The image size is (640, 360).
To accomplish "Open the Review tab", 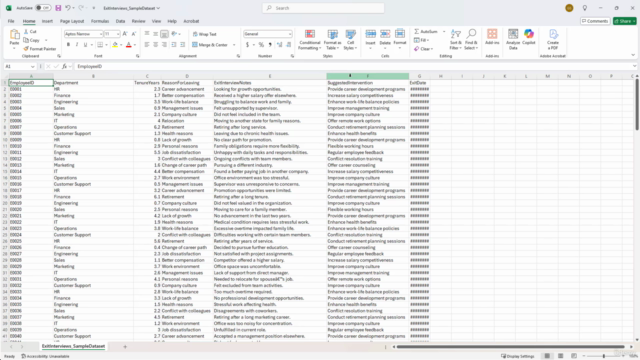I will 138,21.
